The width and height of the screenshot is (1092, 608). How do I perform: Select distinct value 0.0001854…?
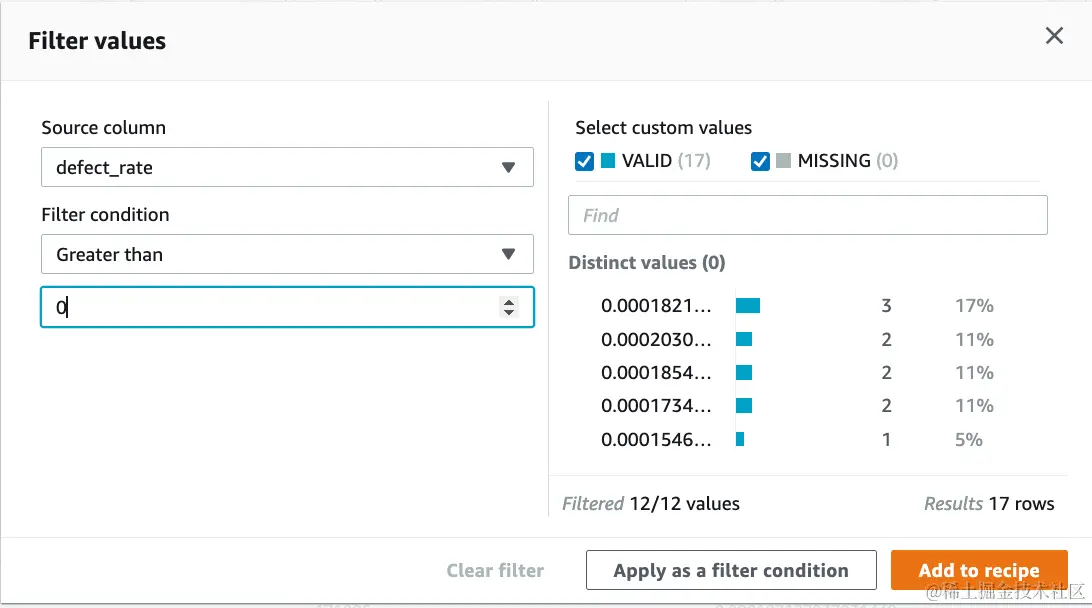pyautogui.click(x=656, y=373)
